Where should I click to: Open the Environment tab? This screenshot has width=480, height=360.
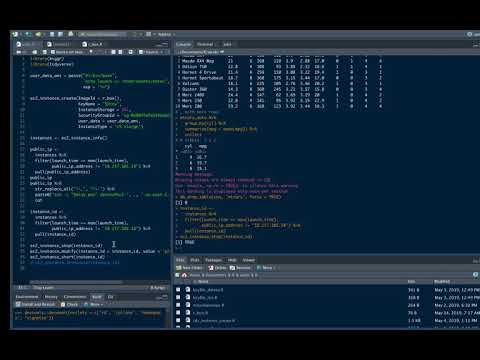pyautogui.click(x=27, y=297)
